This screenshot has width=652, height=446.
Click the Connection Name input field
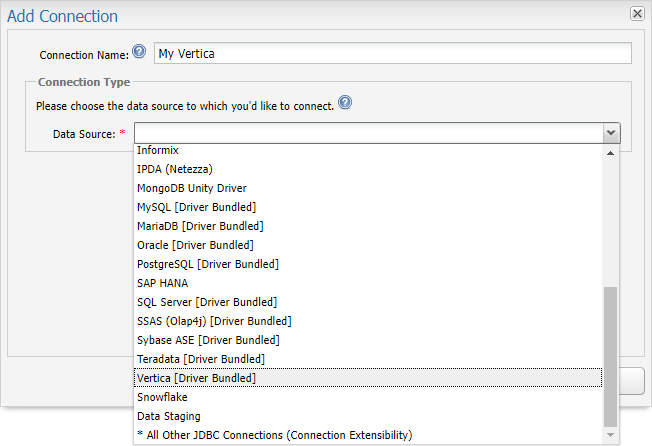(x=393, y=53)
